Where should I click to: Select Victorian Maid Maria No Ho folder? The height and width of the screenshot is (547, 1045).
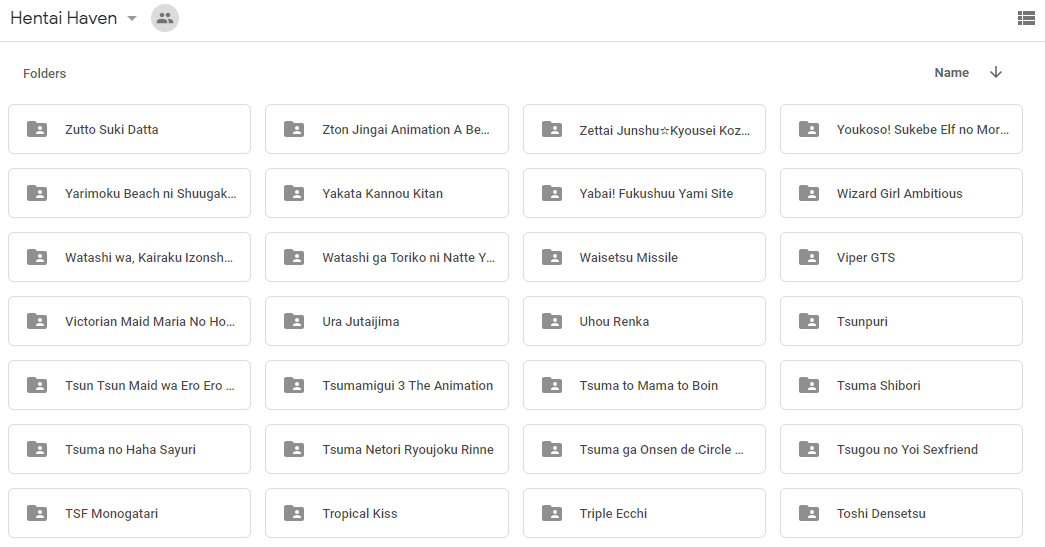129,321
